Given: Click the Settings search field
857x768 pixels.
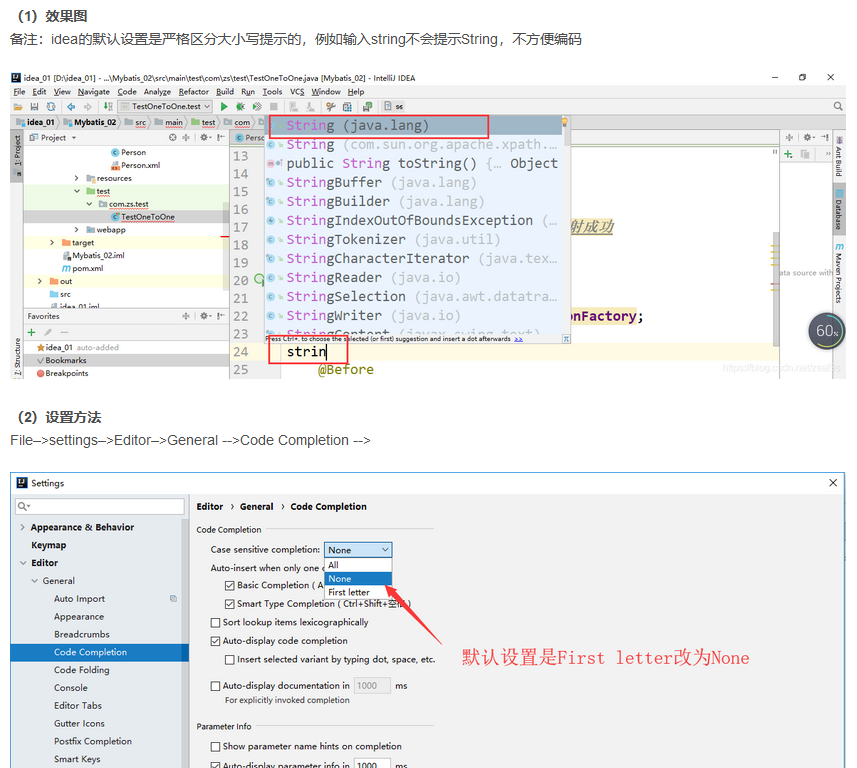Looking at the screenshot, I should (x=100, y=506).
